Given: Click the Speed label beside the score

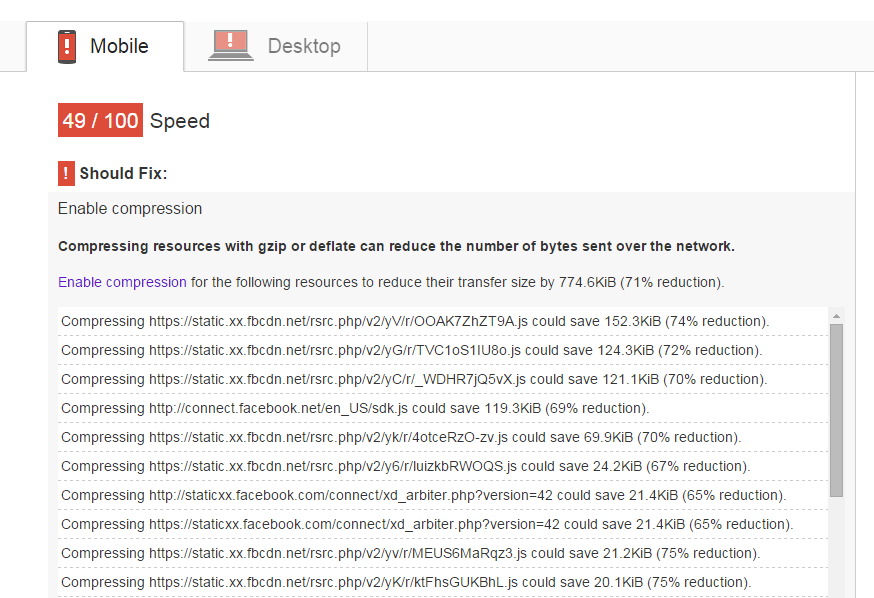Looking at the screenshot, I should coord(180,121).
